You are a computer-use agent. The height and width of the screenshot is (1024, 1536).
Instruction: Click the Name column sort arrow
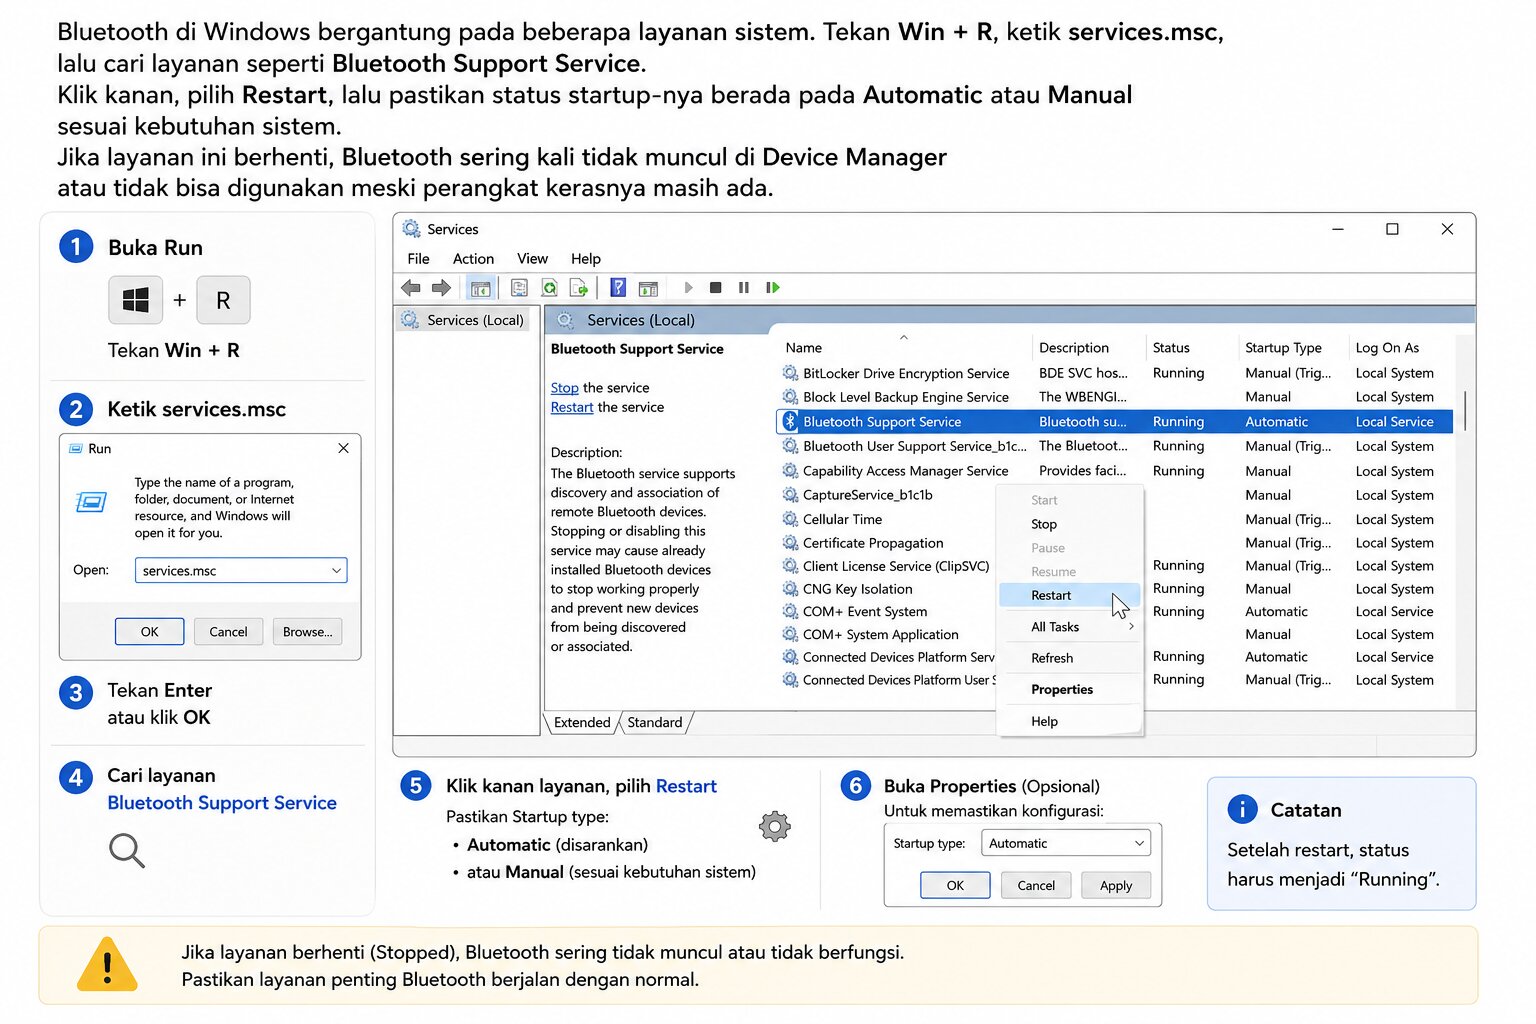pos(904,337)
